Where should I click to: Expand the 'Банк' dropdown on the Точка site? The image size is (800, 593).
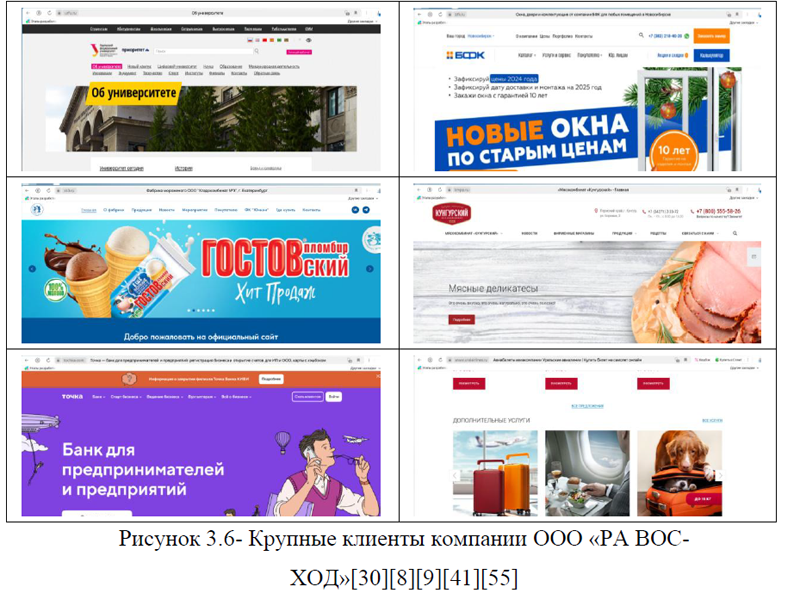tap(98, 397)
